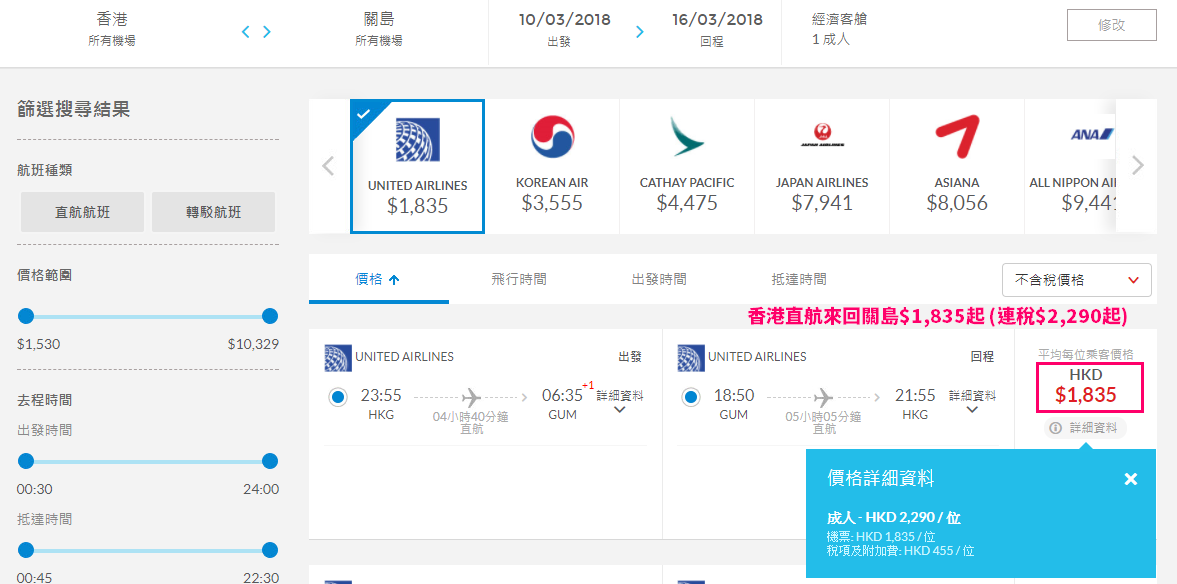
Task: Open the tax-exclusive price dropdown
Action: point(1076,280)
